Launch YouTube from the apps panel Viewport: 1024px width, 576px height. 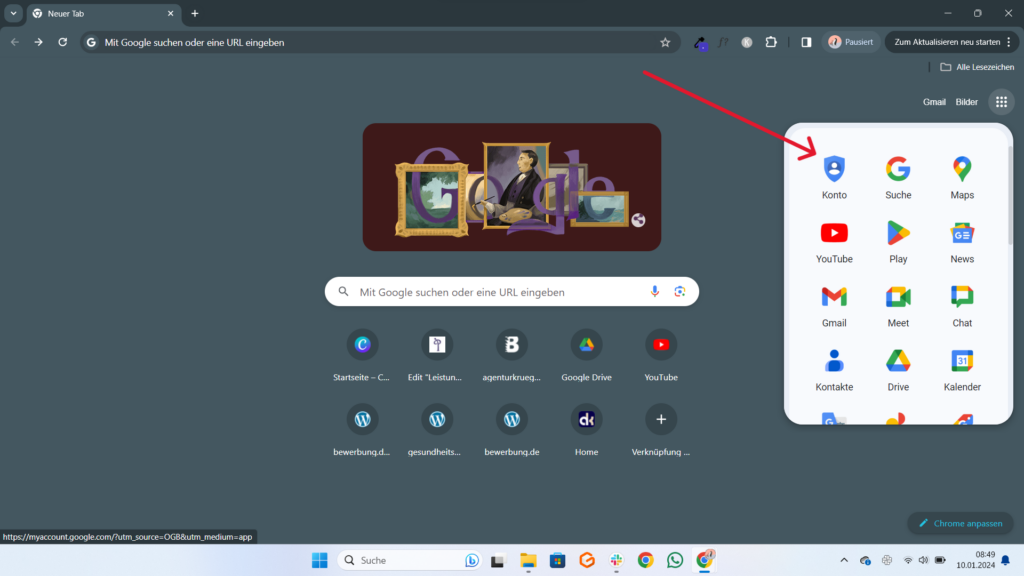[834, 241]
